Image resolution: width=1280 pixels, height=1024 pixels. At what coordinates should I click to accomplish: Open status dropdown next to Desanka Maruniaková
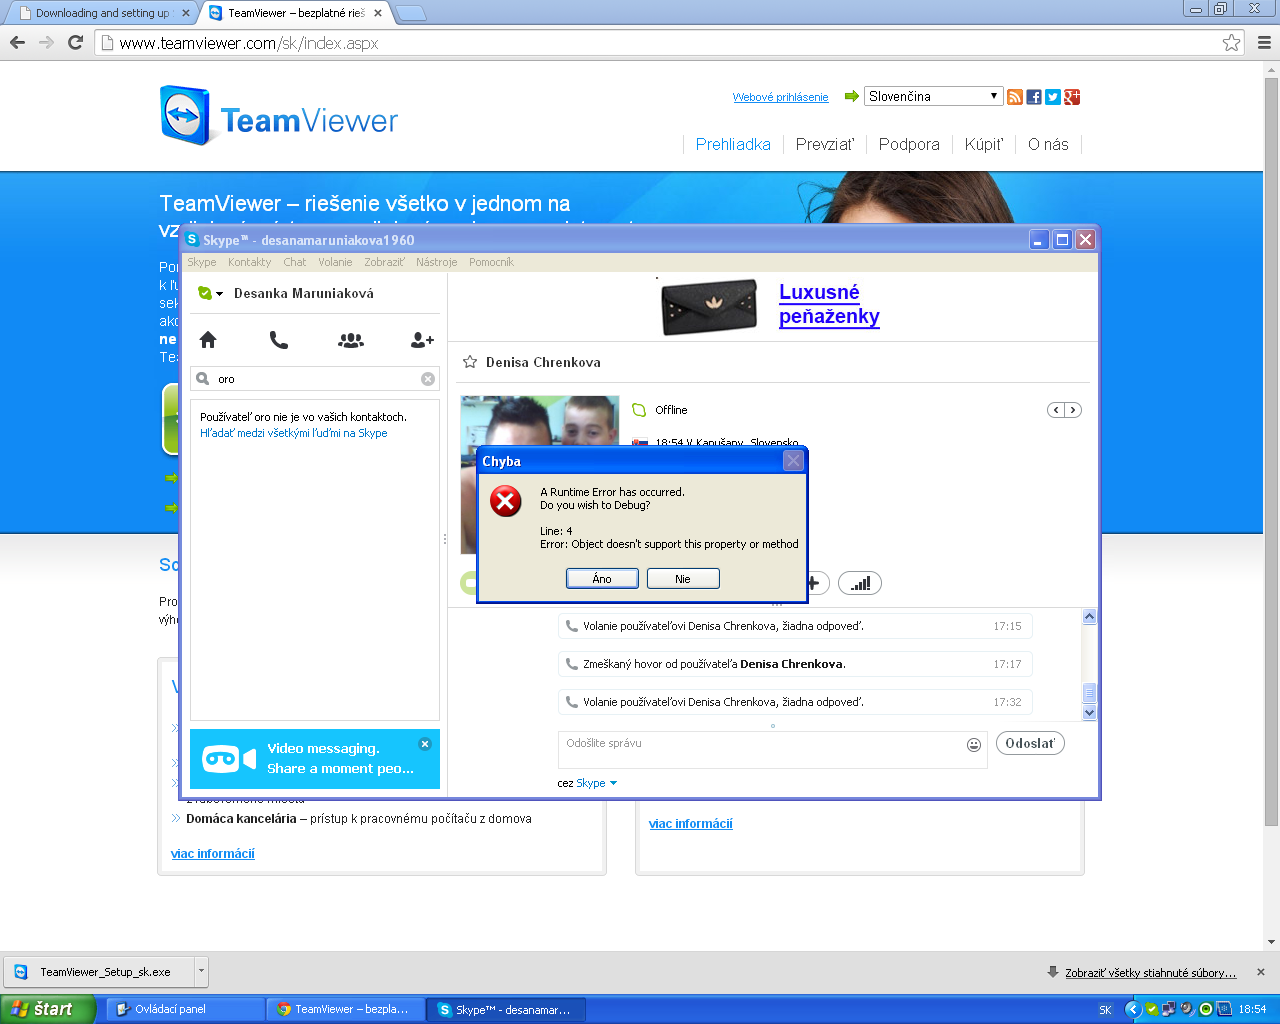pyautogui.click(x=219, y=294)
